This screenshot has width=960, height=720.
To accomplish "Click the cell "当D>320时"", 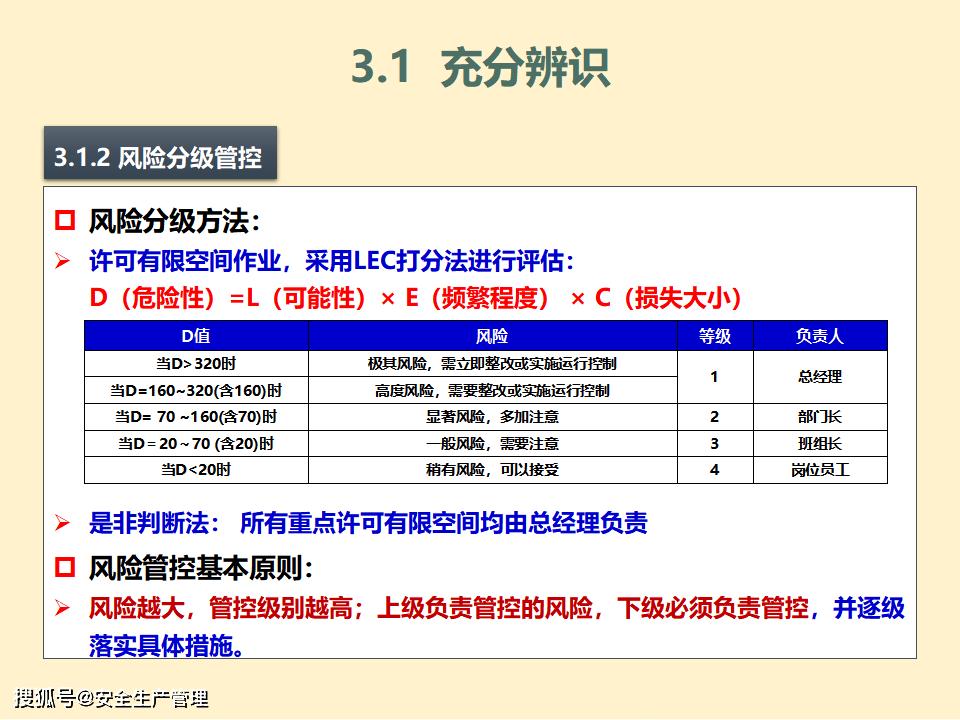I will pyautogui.click(x=197, y=364).
